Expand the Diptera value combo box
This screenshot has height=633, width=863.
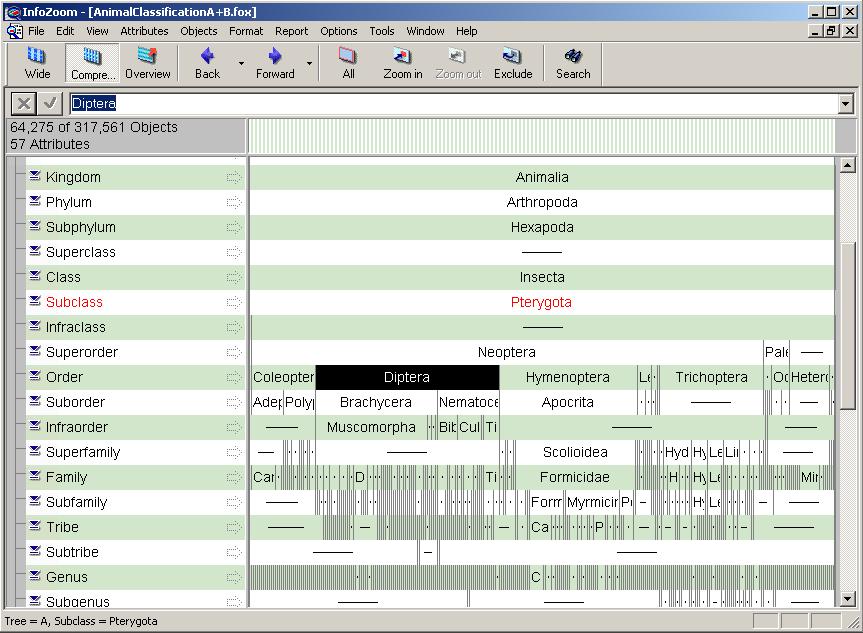tap(846, 104)
